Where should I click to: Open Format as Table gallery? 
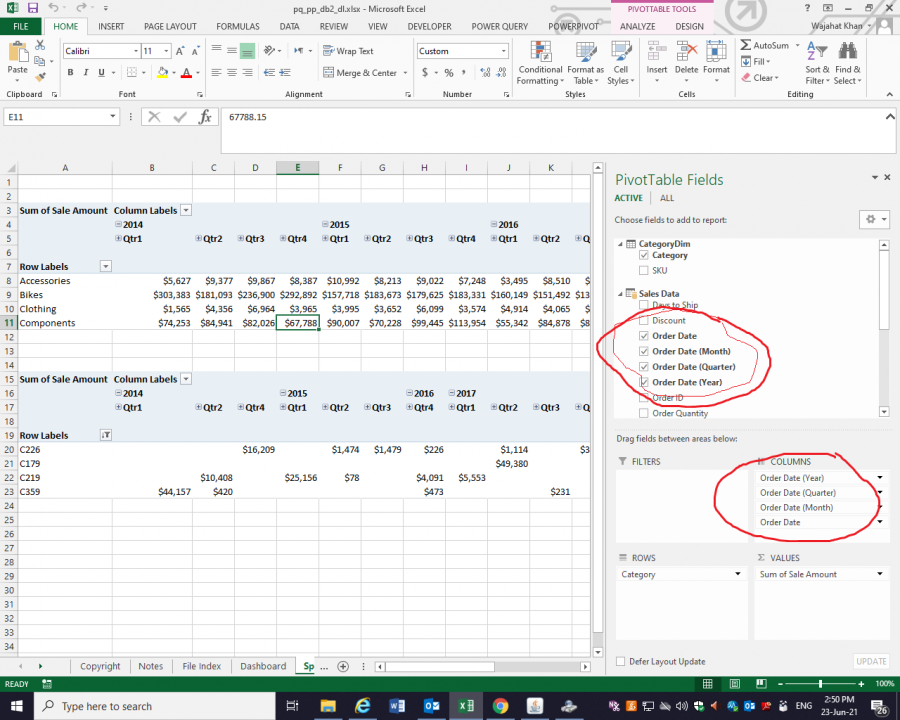(585, 63)
